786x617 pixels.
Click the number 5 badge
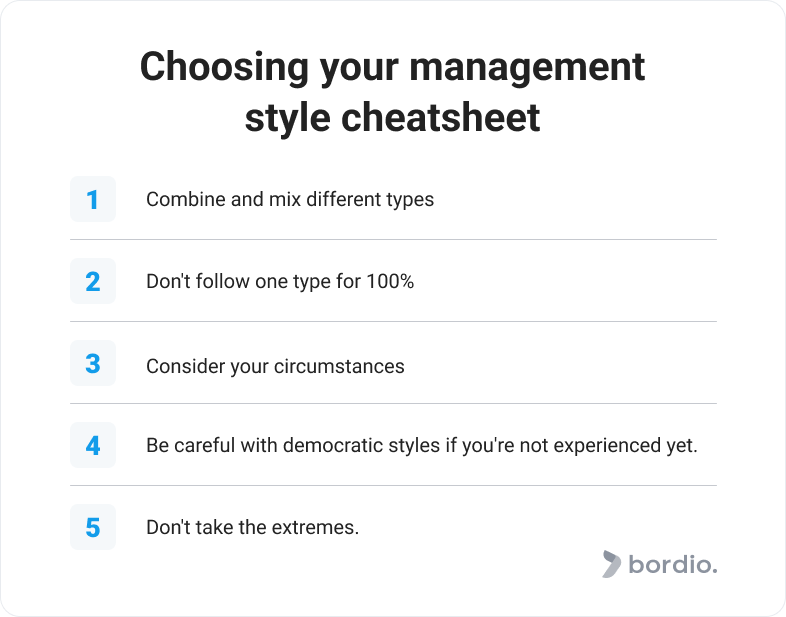pos(93,527)
